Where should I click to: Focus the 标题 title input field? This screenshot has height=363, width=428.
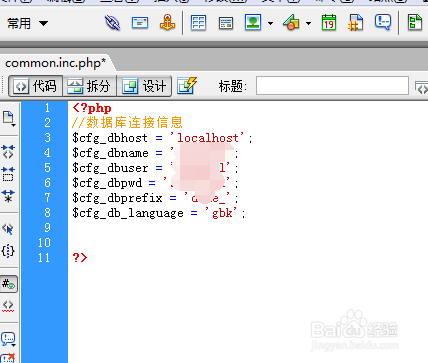pos(332,86)
